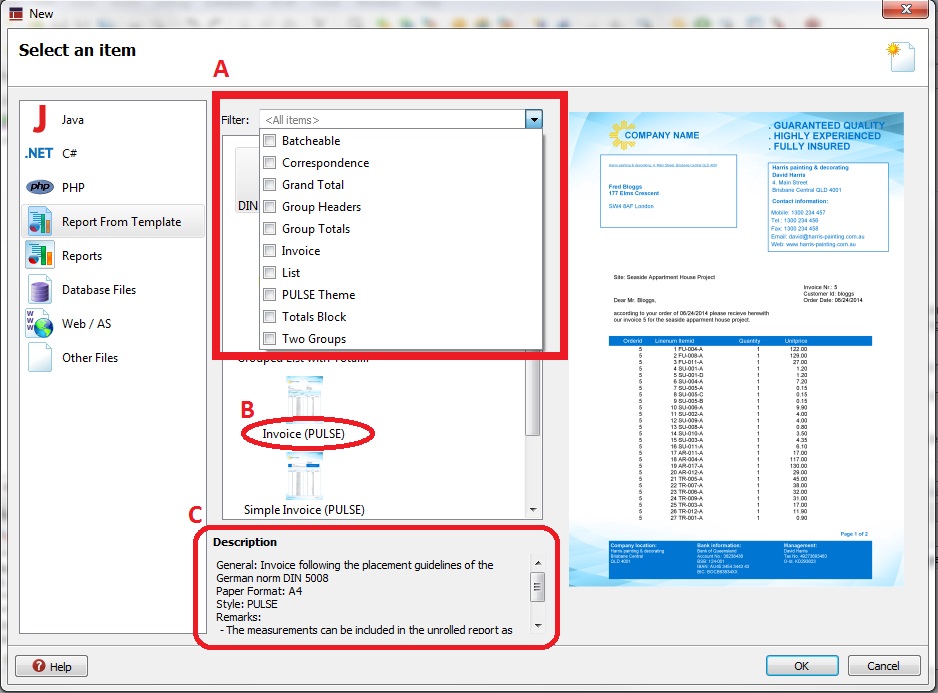Click the Filter <All items> combo field
This screenshot has height=693, width=938.
pyautogui.click(x=392, y=120)
